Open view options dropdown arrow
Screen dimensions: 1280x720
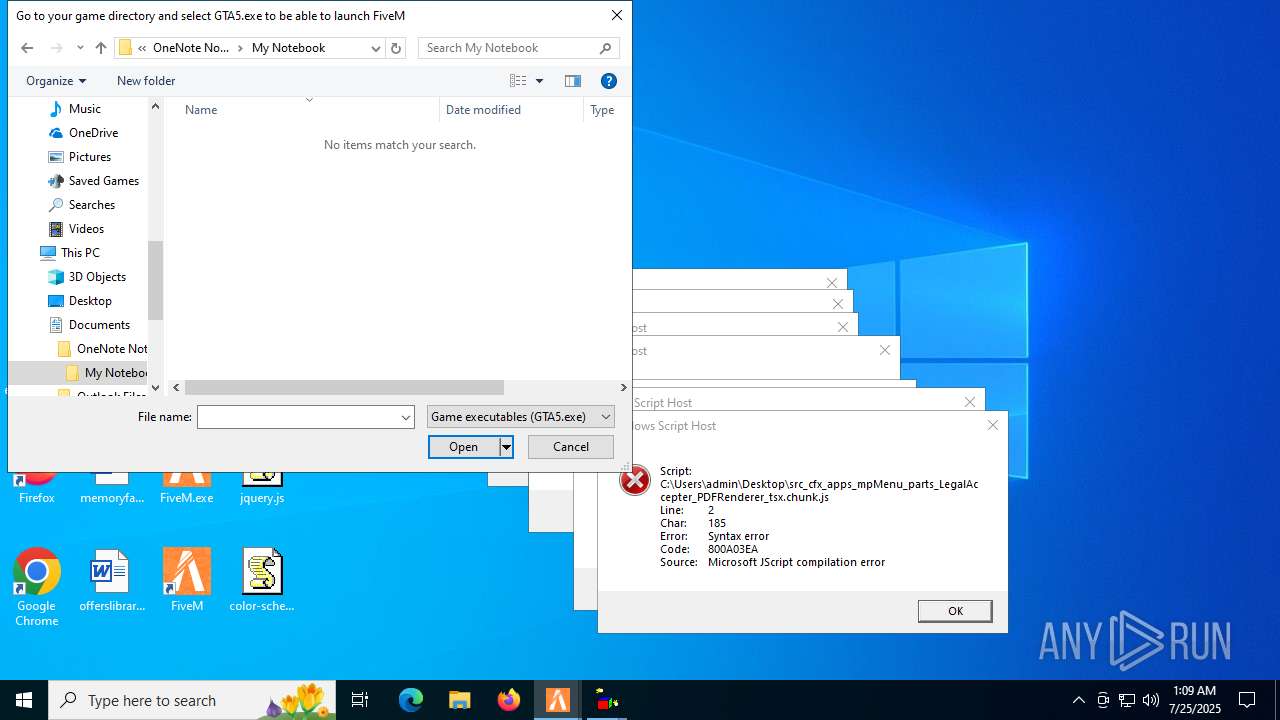[540, 81]
